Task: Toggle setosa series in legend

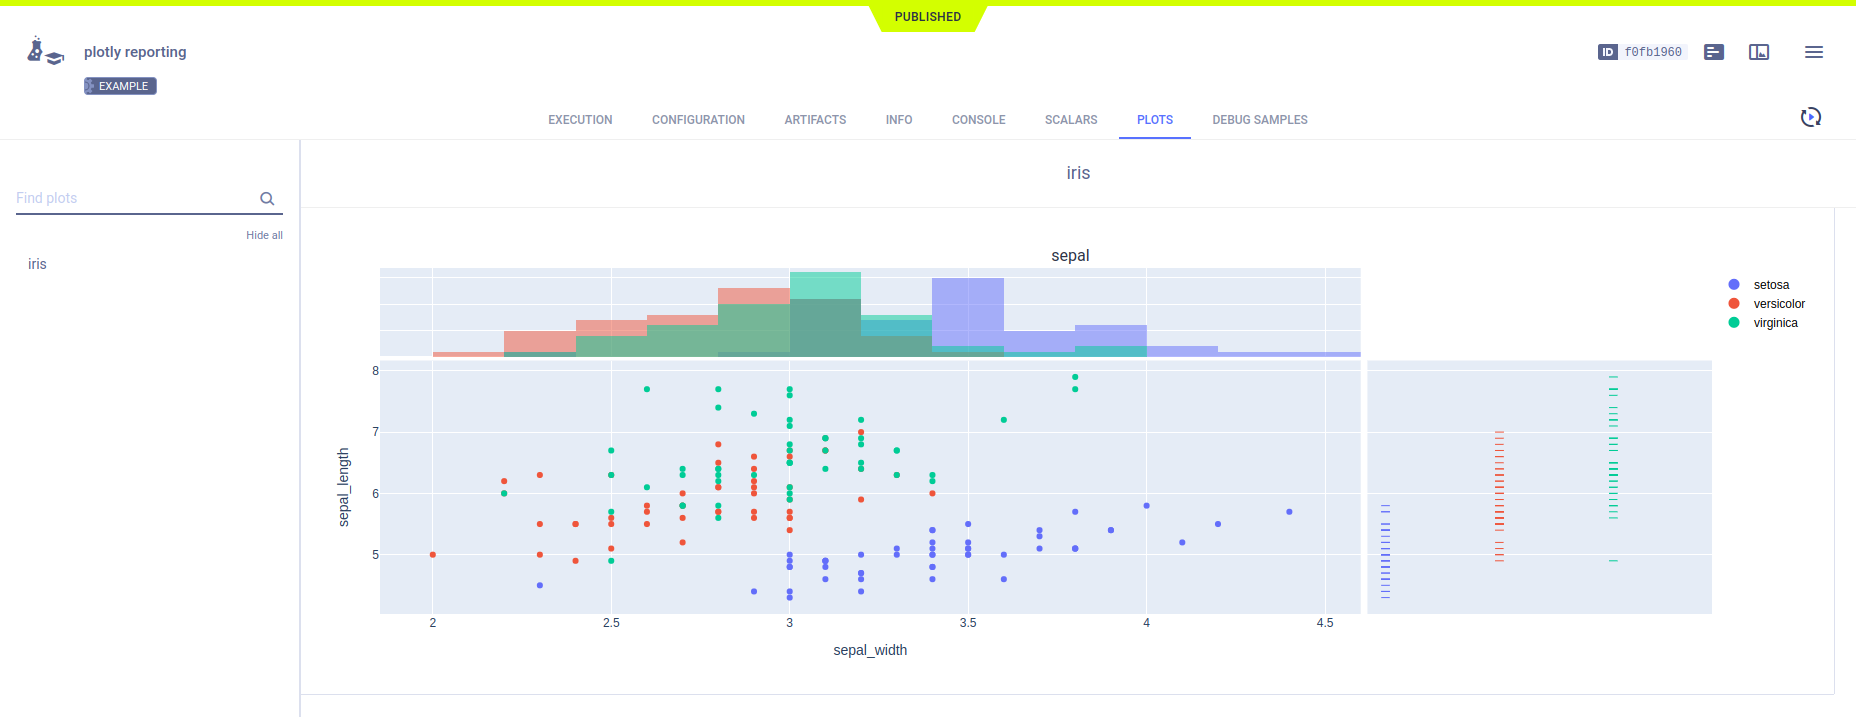Action: [x=1770, y=285]
